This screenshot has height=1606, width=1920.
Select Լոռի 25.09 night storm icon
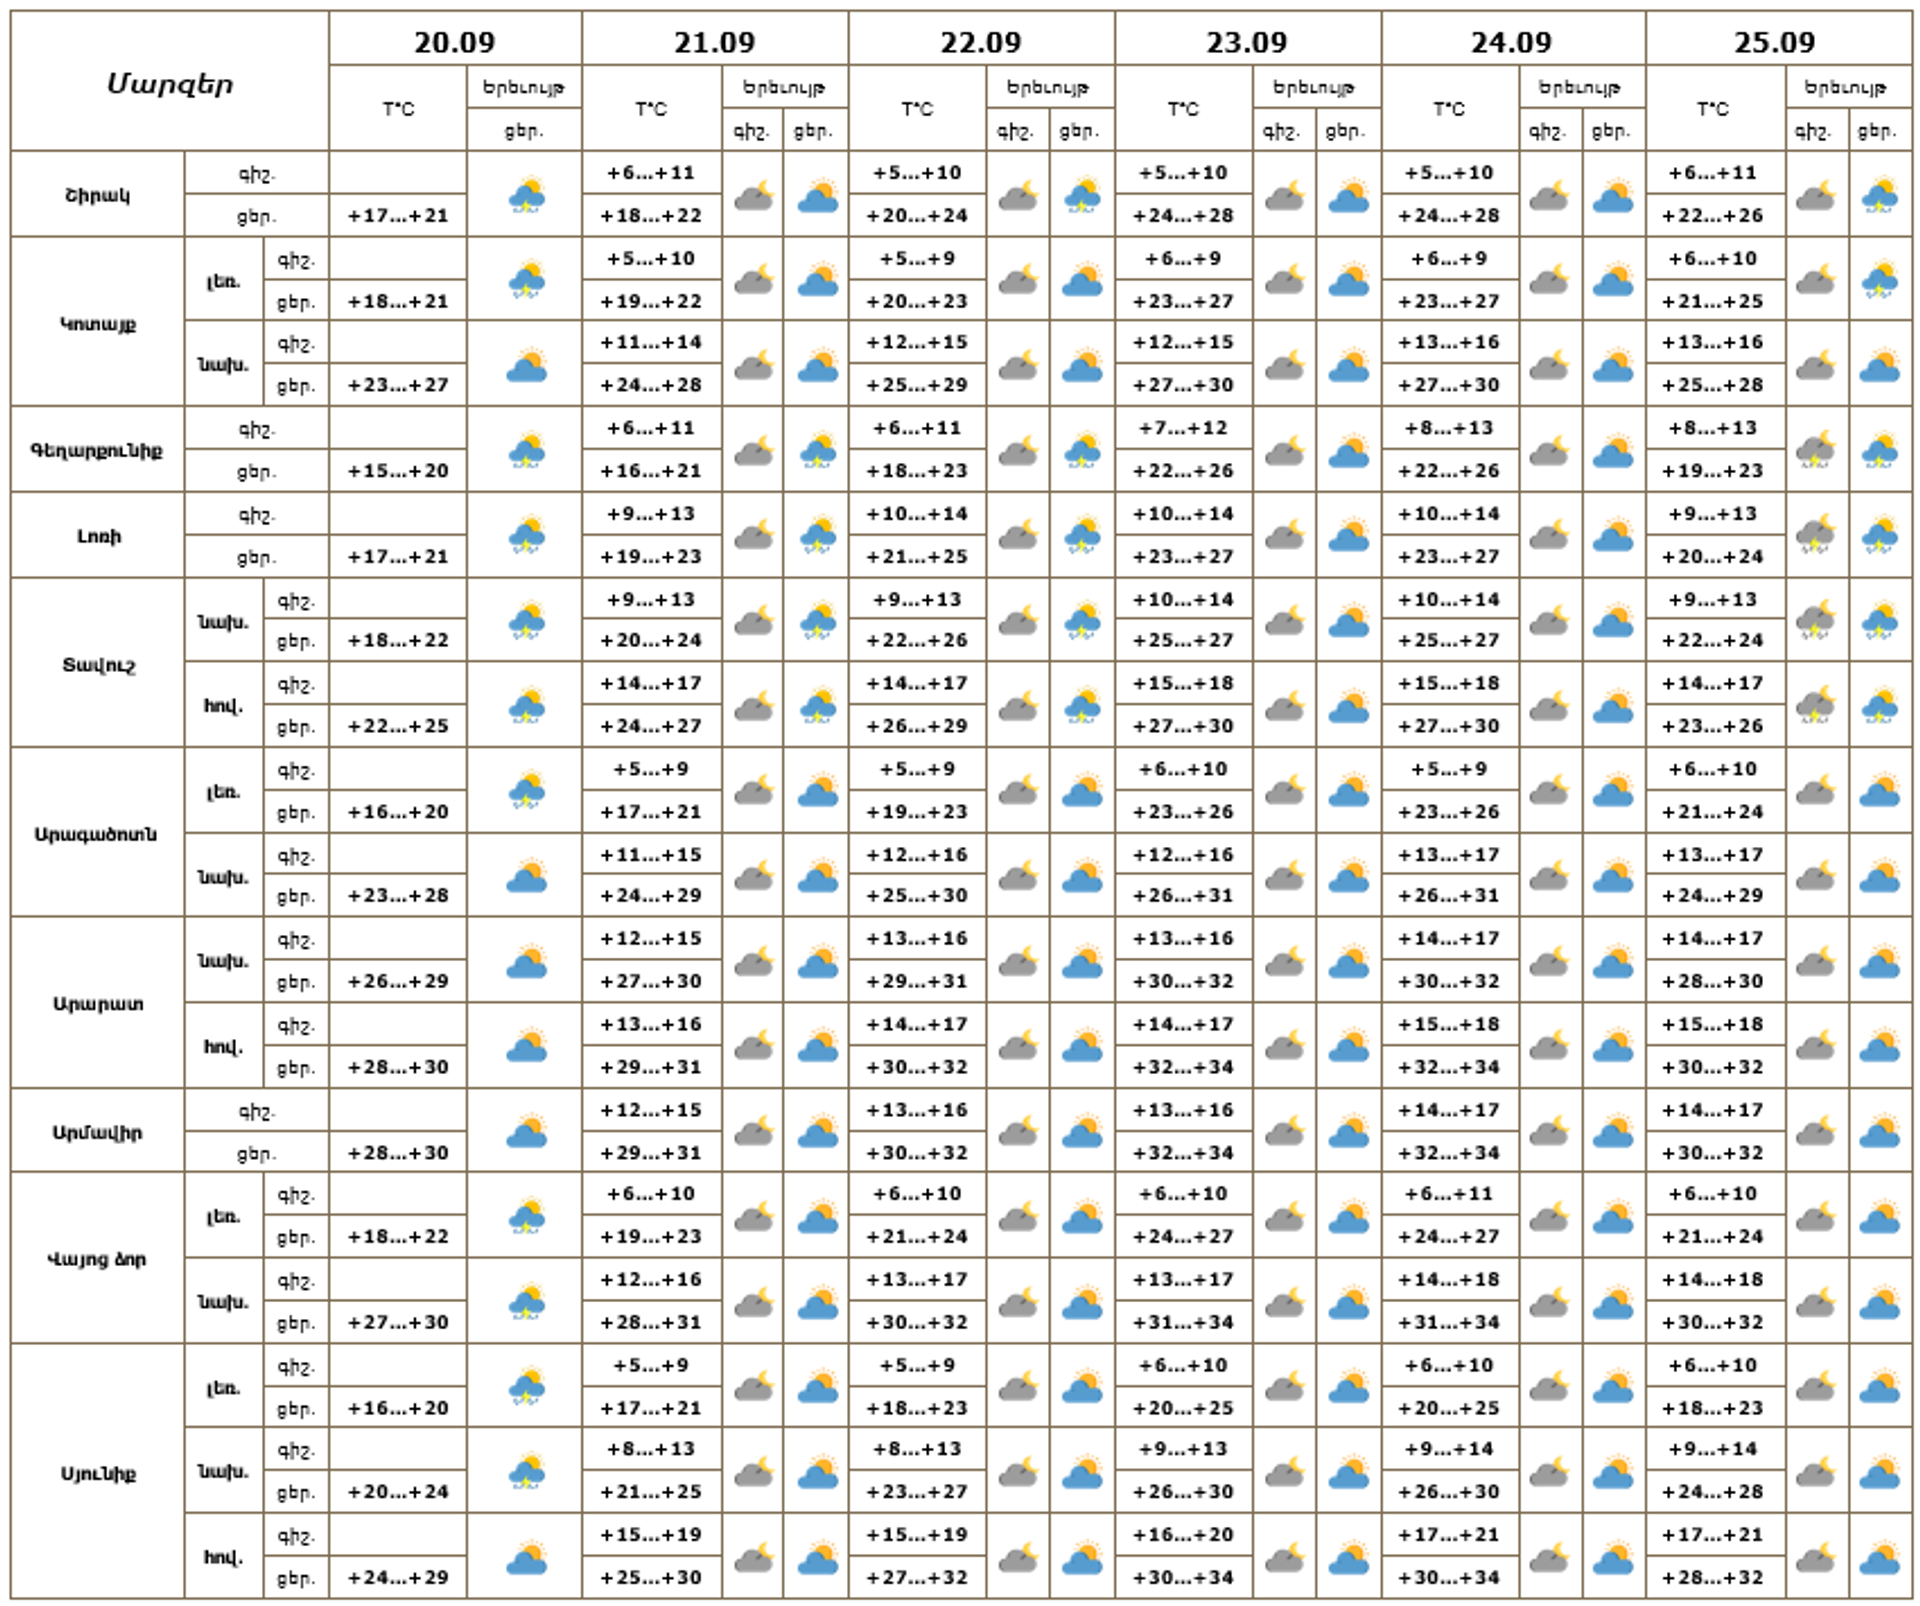(x=1816, y=536)
